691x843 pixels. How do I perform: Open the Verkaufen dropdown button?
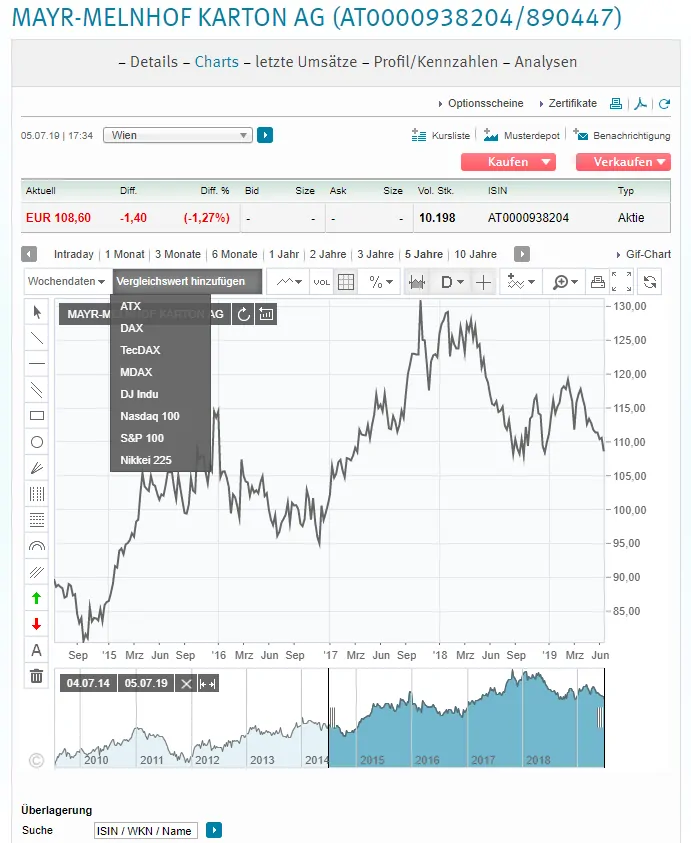pos(623,162)
